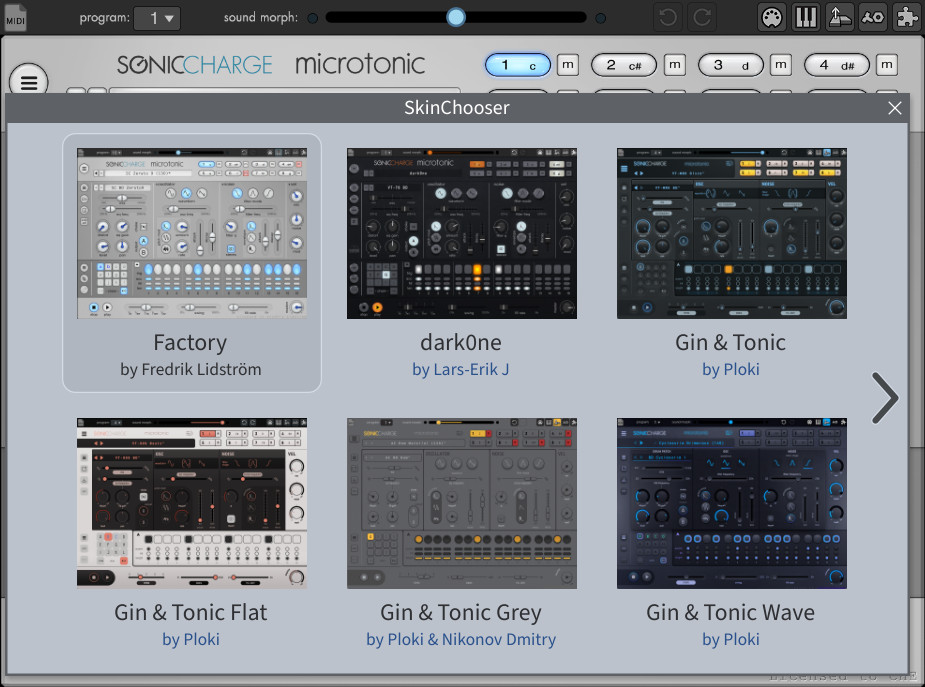Open the program number dropdown
This screenshot has width=925, height=687.
pos(157,18)
